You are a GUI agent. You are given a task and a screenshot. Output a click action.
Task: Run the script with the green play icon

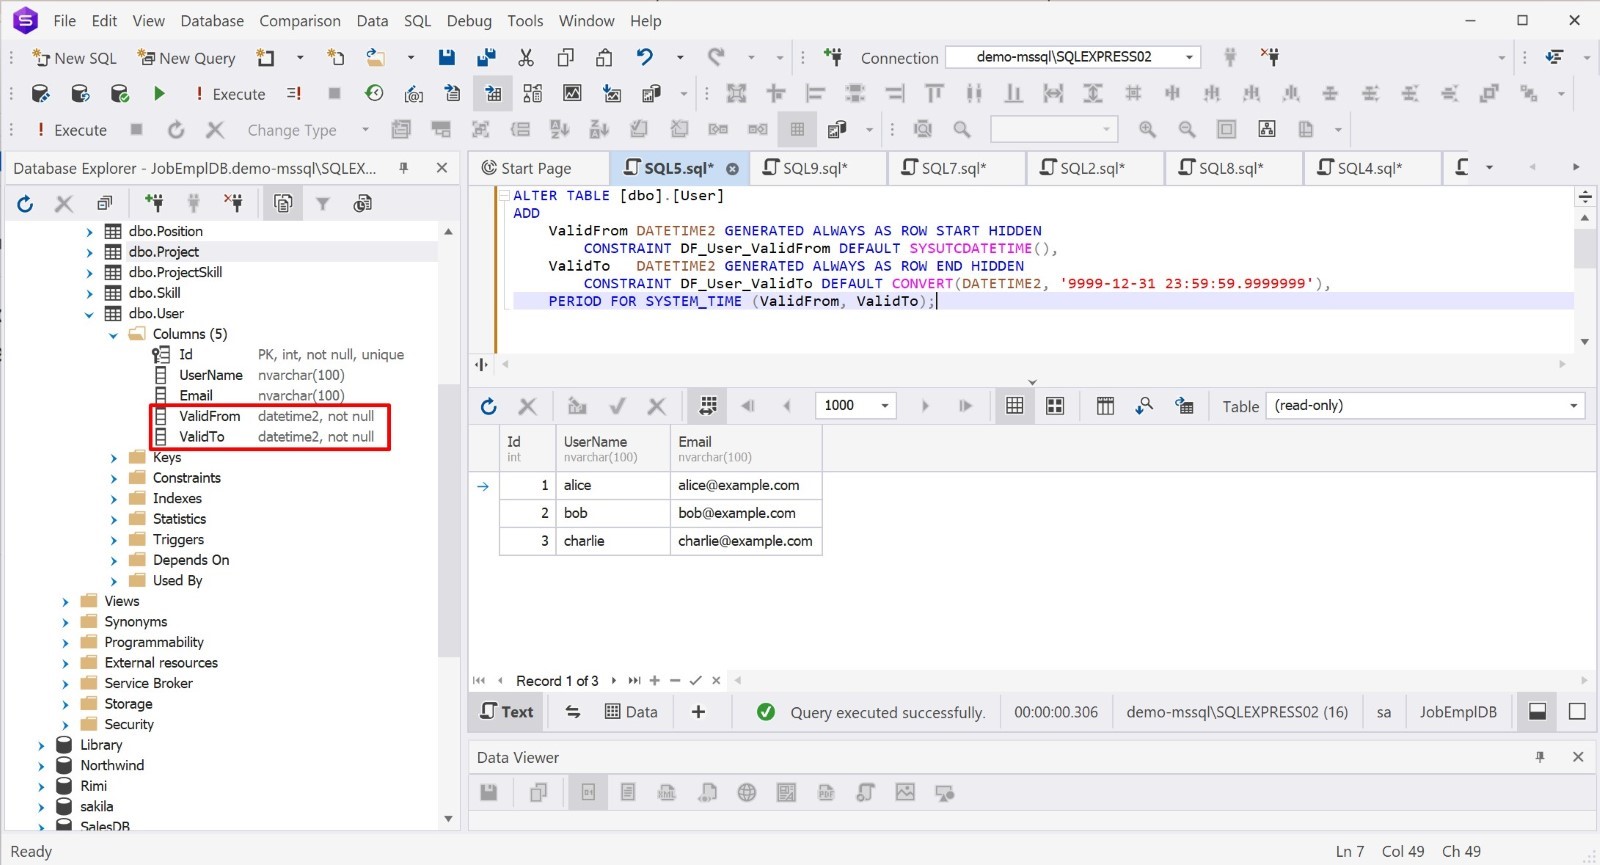click(159, 93)
